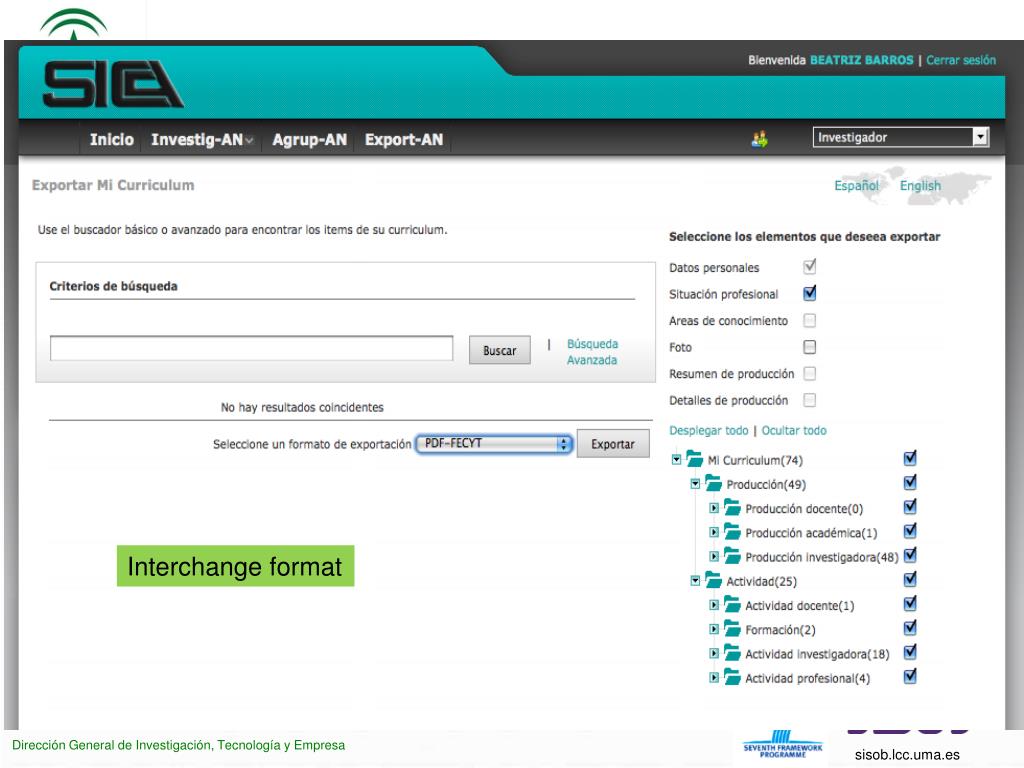Click the Mi Curriculum folder icon
Image resolution: width=1024 pixels, height=768 pixels.
(x=695, y=459)
